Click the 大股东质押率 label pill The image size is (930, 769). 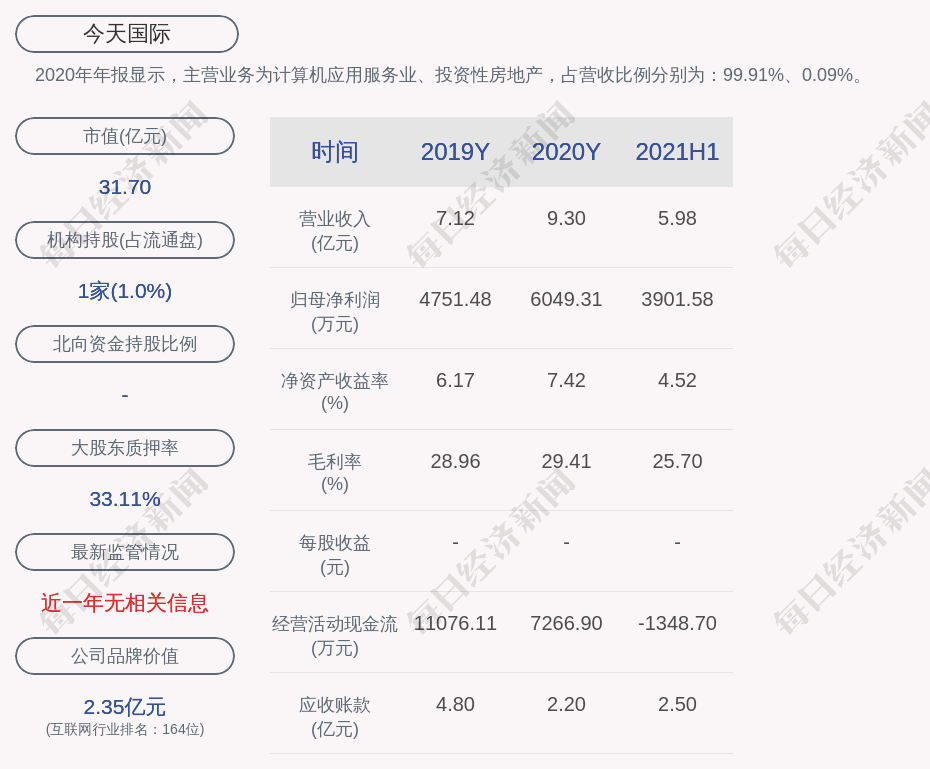click(x=125, y=448)
